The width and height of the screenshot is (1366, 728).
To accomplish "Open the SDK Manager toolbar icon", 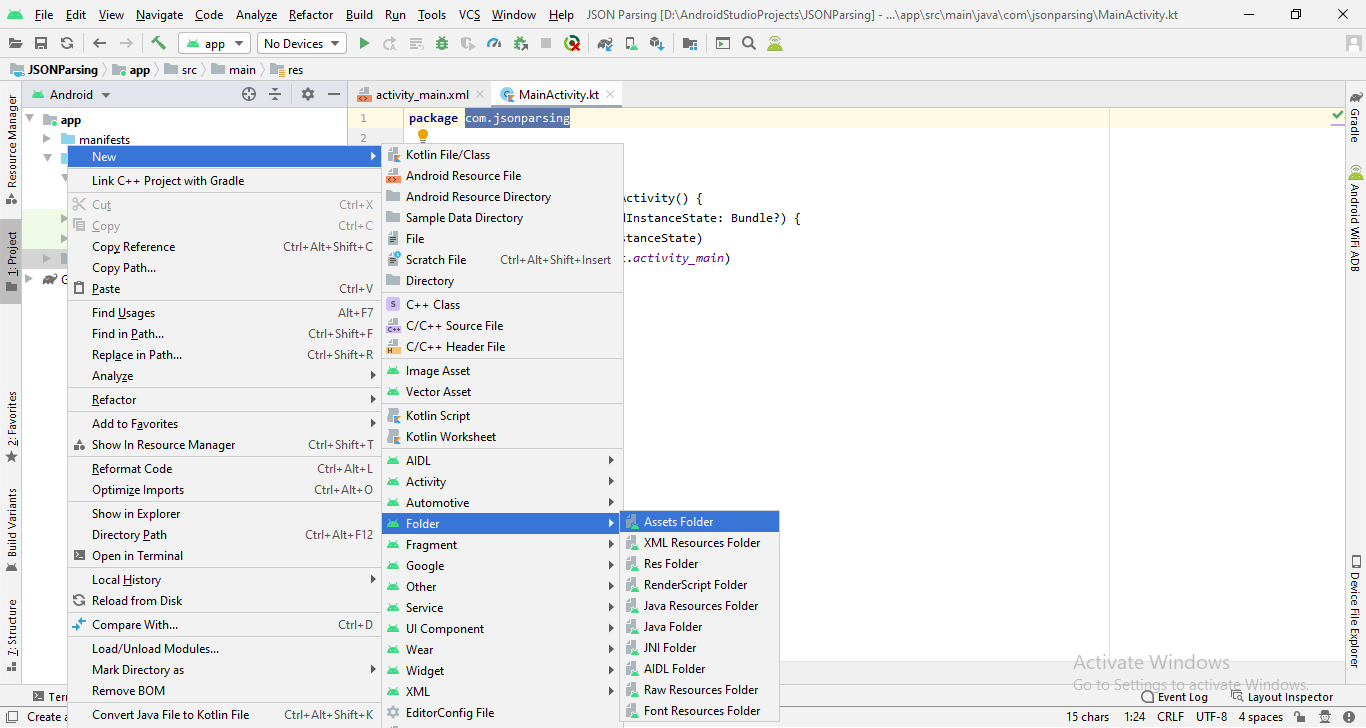I will click(656, 43).
